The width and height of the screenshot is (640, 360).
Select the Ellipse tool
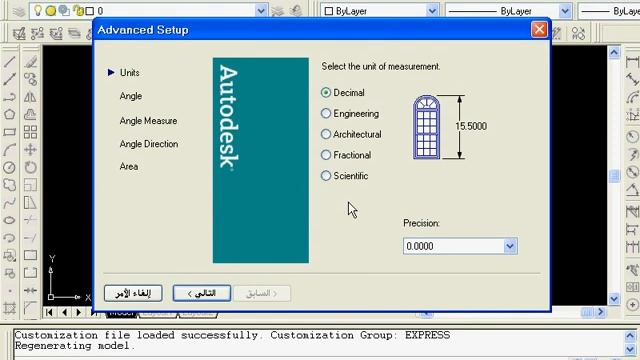coord(10,220)
